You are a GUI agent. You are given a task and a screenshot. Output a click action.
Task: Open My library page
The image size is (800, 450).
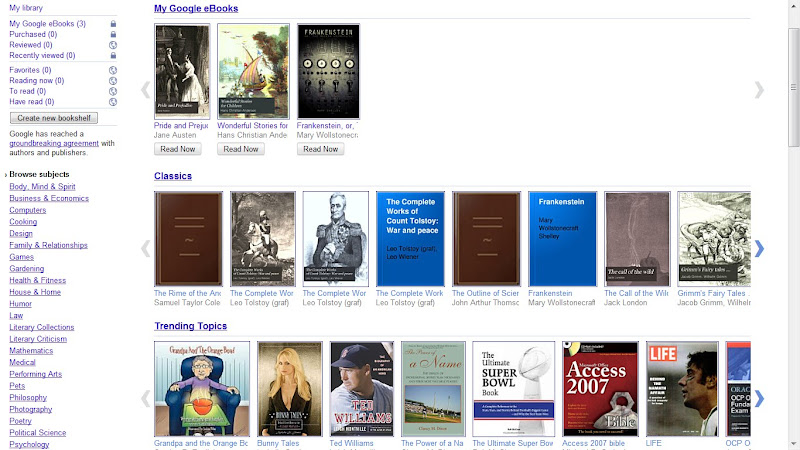(26, 8)
